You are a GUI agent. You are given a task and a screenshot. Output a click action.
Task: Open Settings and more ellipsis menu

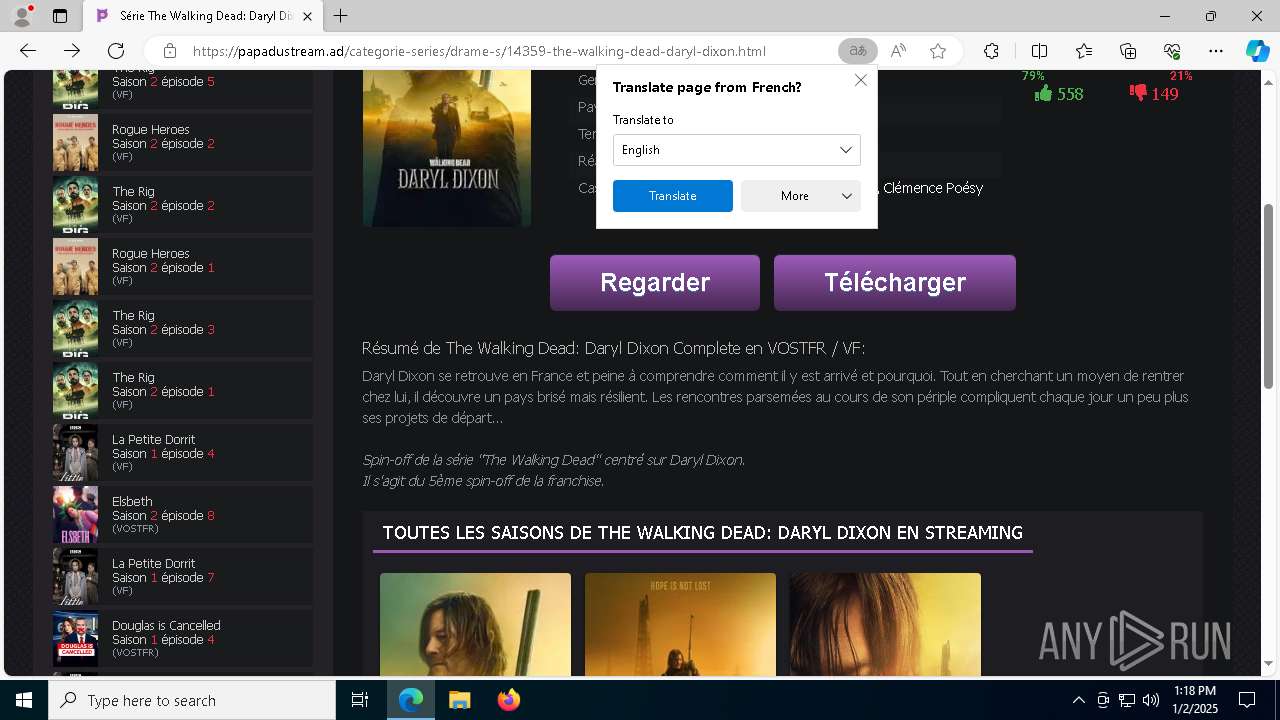coord(1216,51)
